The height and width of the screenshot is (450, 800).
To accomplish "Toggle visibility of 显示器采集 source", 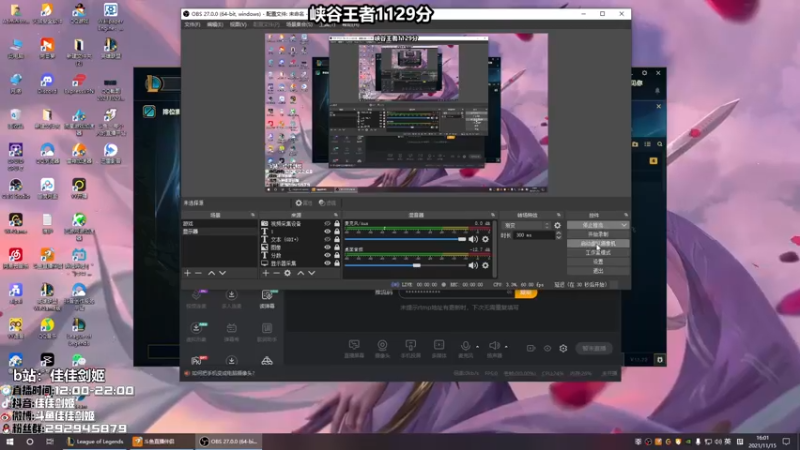I will 327,263.
